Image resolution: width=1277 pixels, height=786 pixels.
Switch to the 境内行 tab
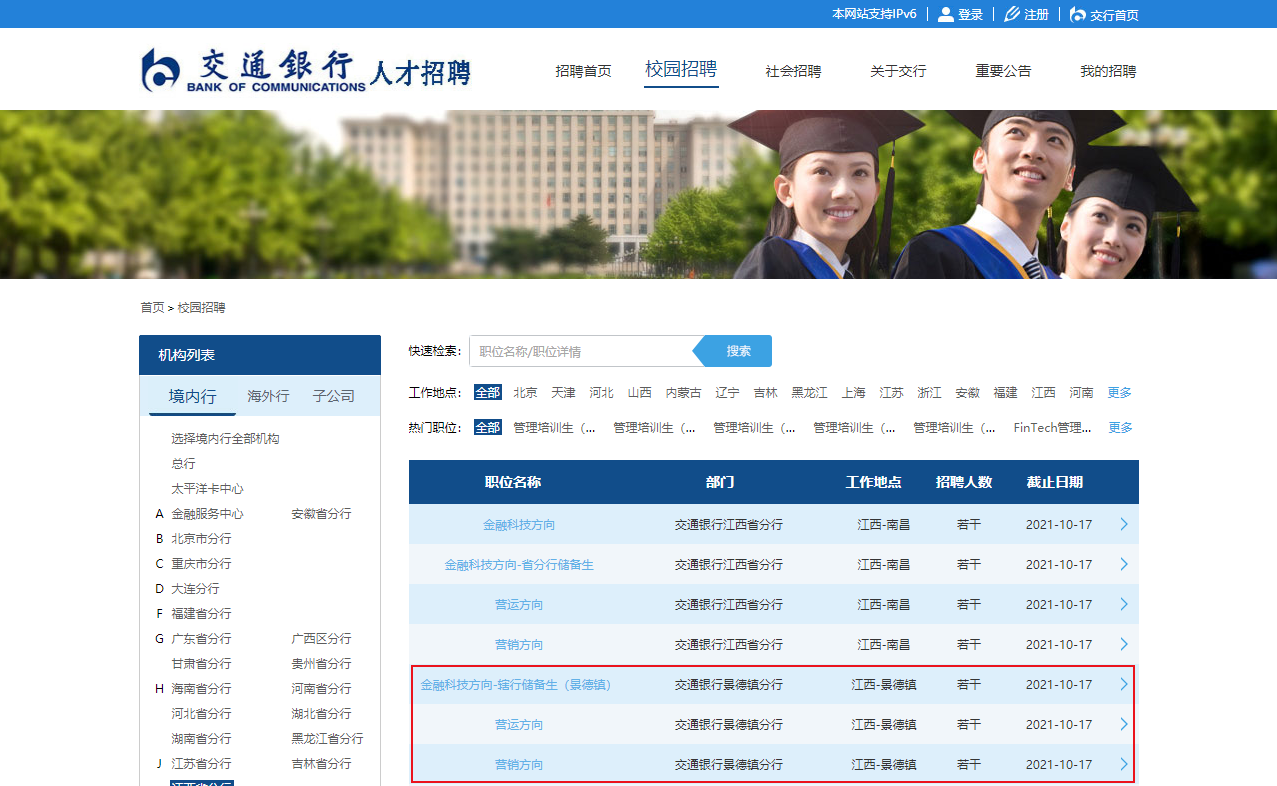tap(192, 396)
